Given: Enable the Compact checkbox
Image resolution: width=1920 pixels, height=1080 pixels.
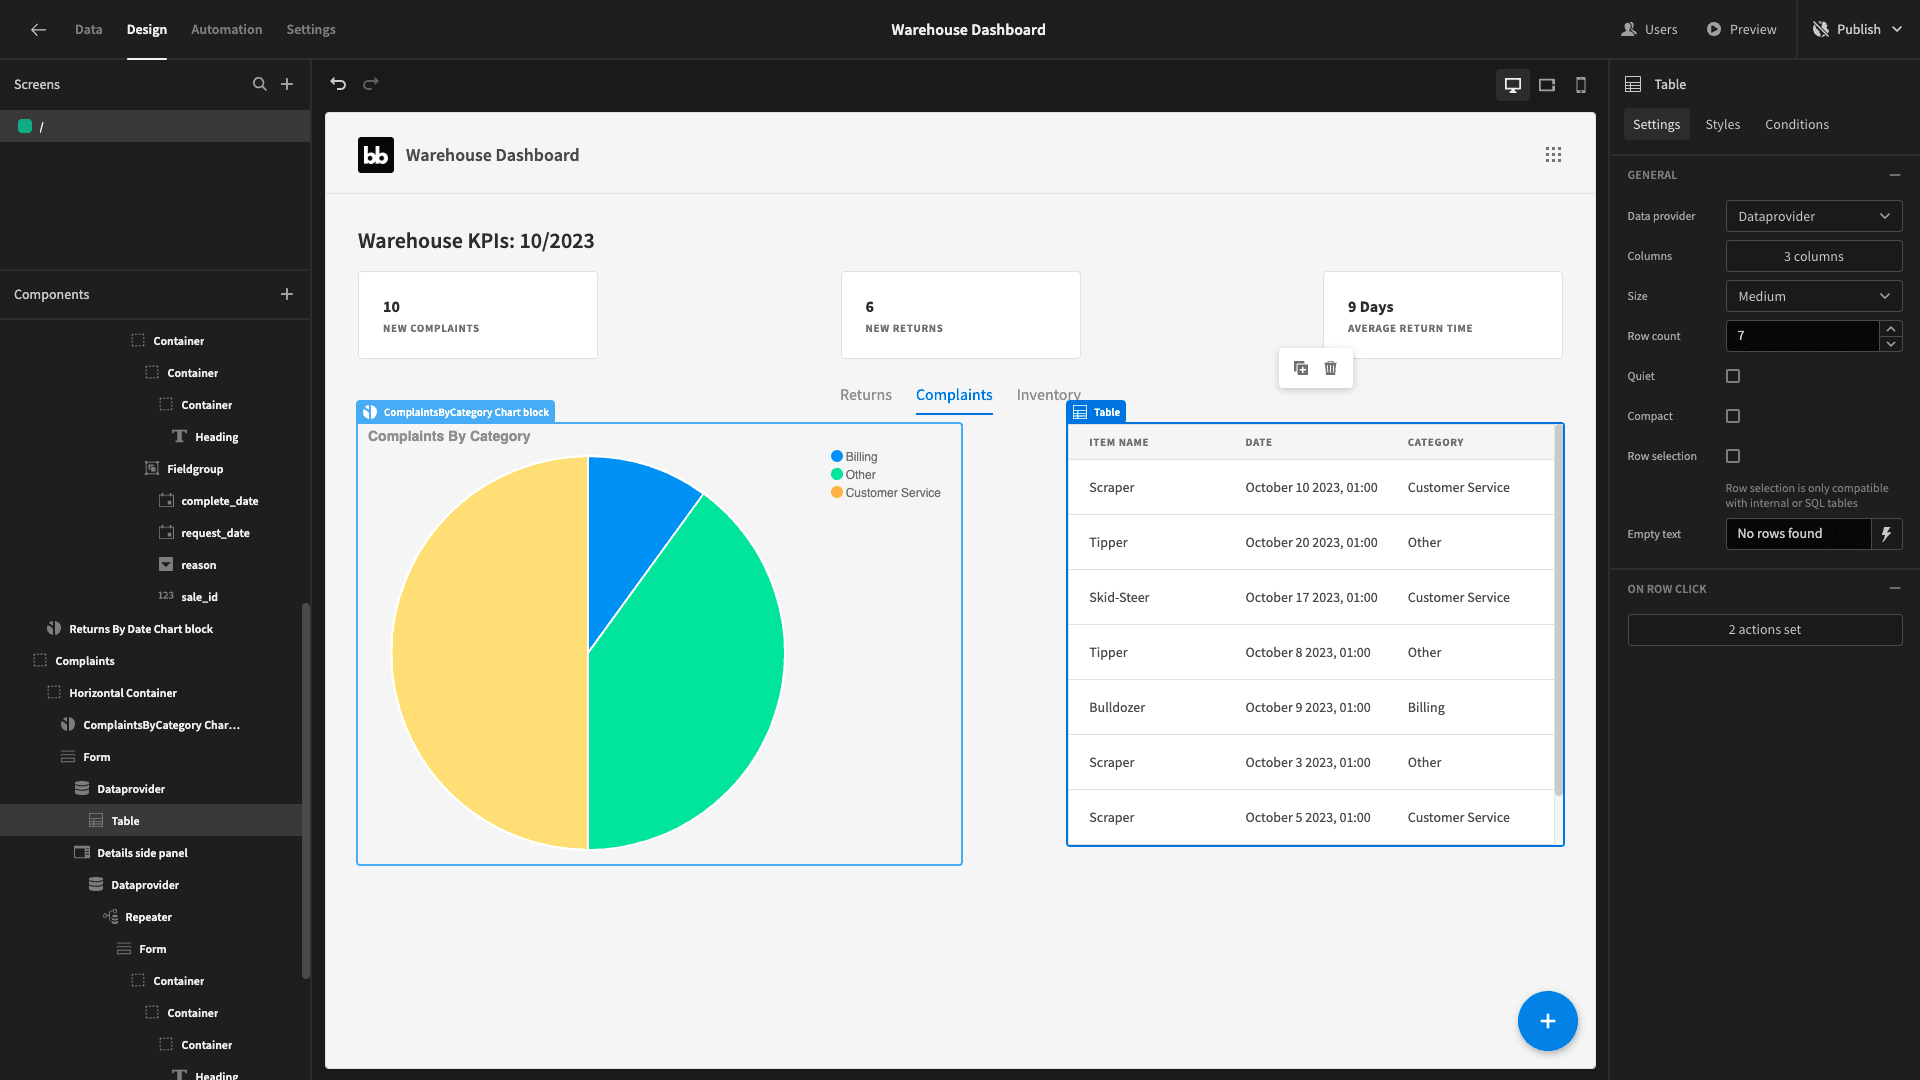Looking at the screenshot, I should pyautogui.click(x=1733, y=416).
